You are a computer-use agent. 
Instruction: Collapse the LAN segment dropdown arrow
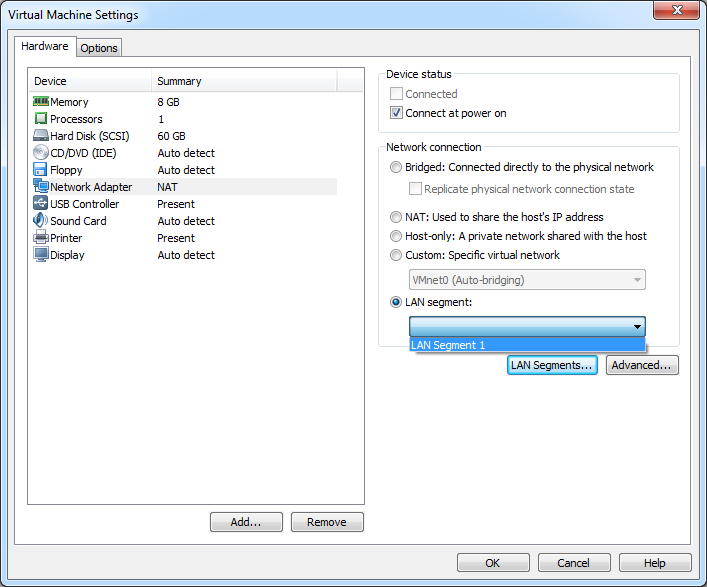(636, 327)
